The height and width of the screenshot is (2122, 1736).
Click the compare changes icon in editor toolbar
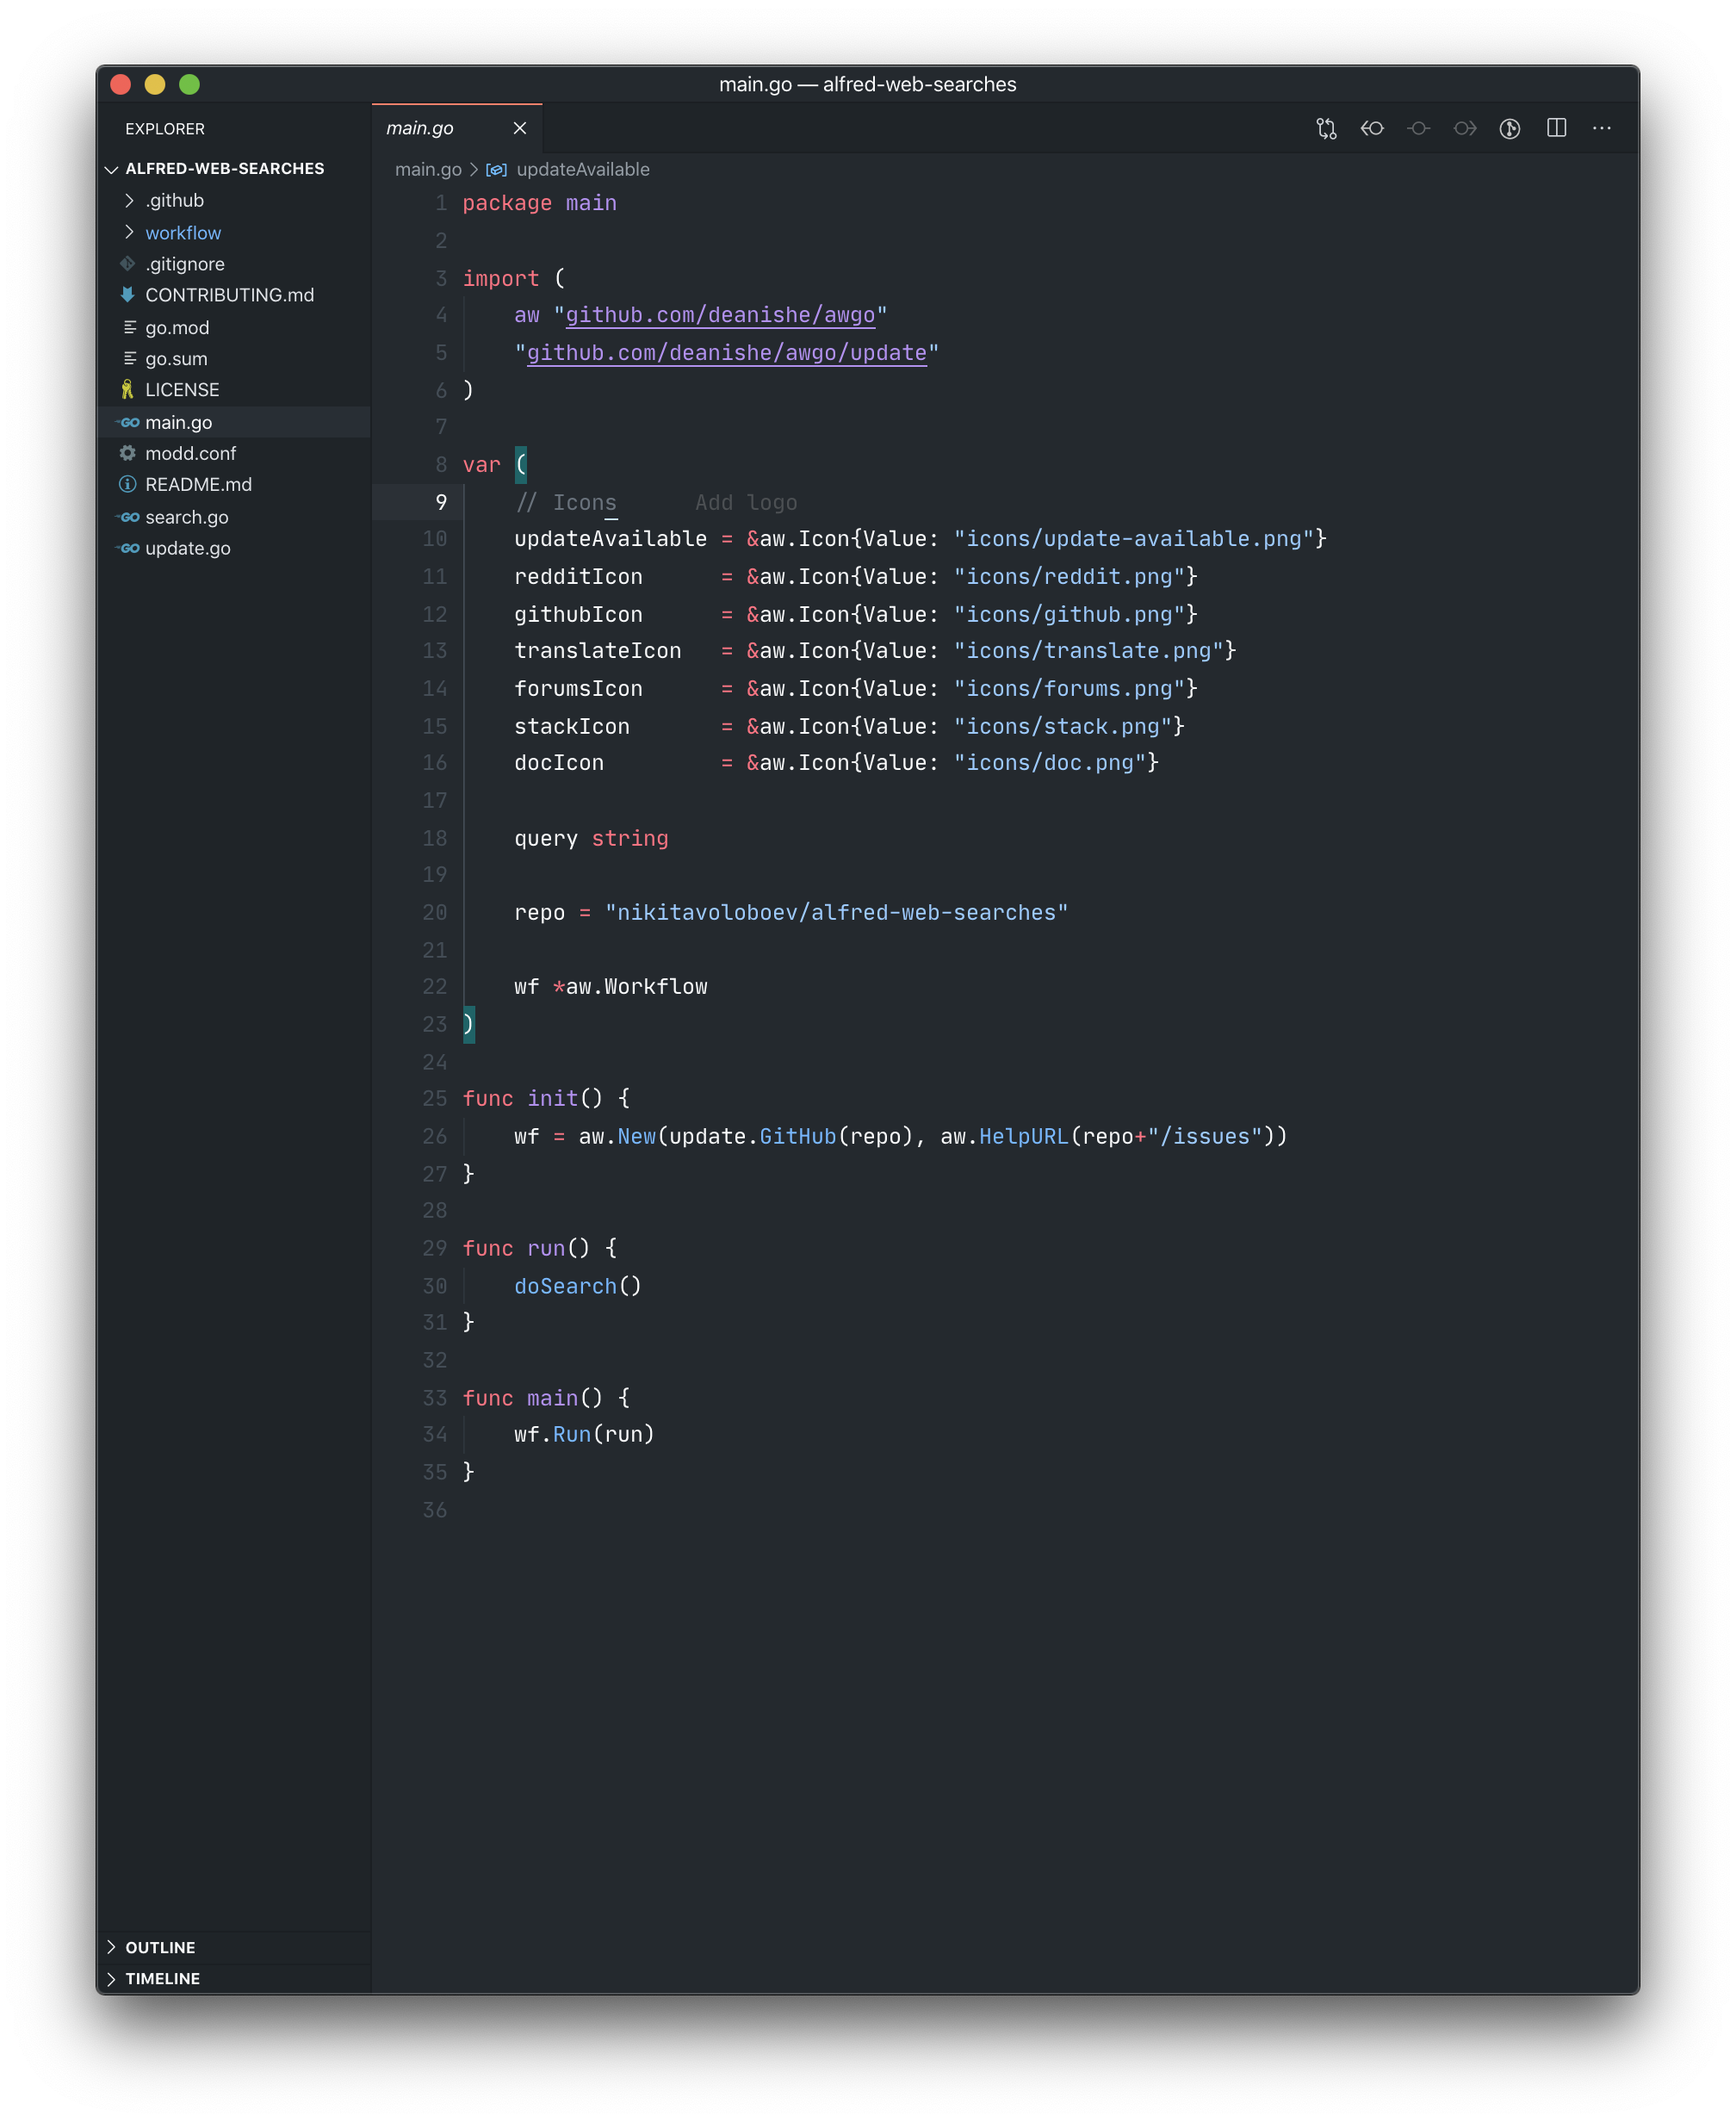click(x=1326, y=128)
